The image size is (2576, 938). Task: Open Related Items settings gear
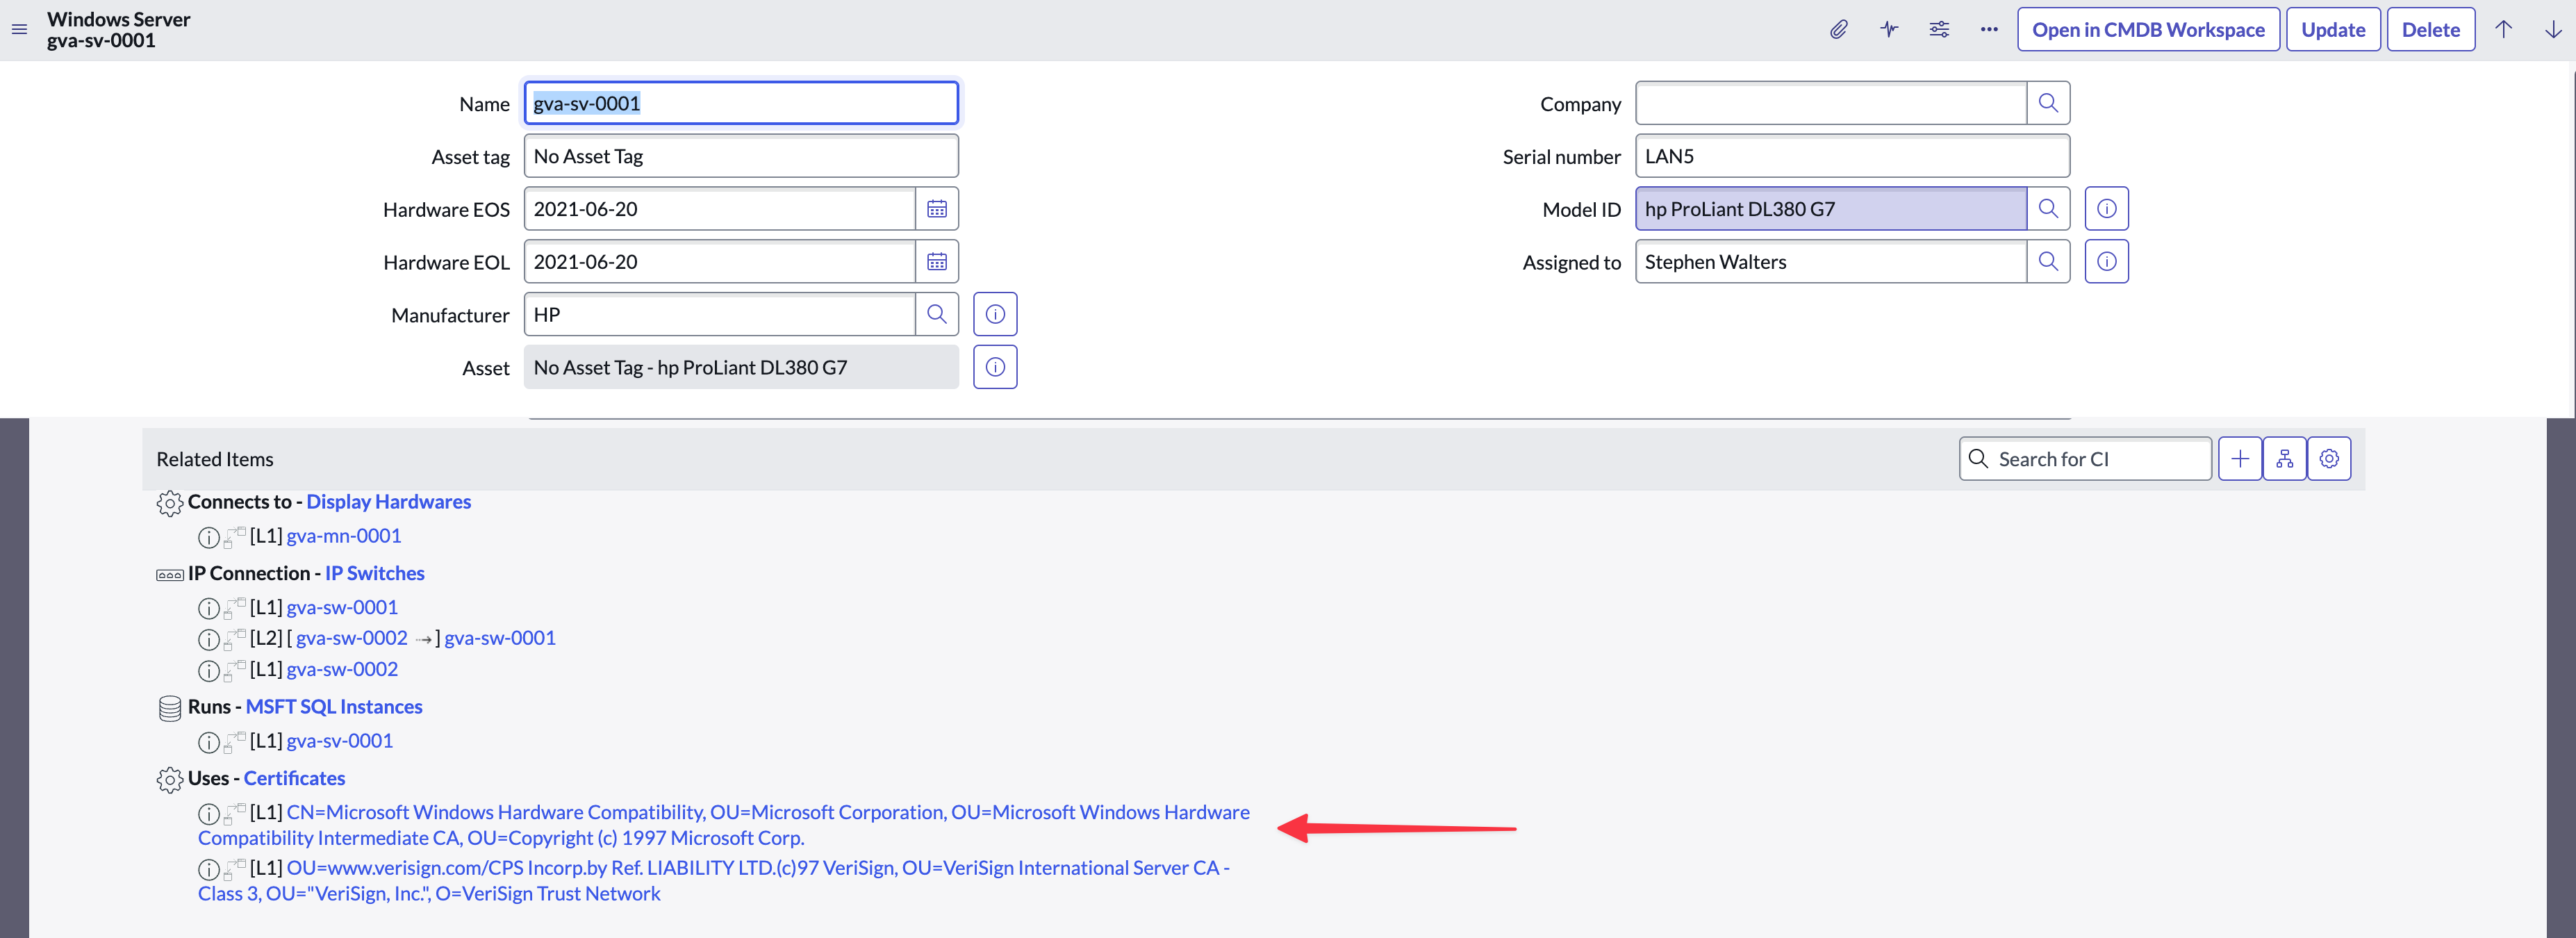[x=2329, y=459]
